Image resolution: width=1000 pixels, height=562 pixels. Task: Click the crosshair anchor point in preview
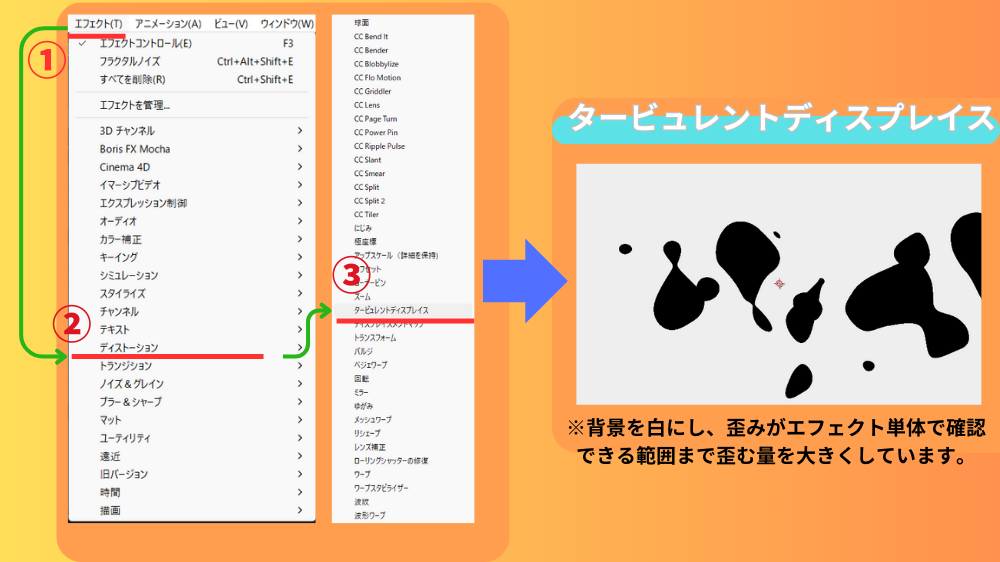pyautogui.click(x=781, y=284)
